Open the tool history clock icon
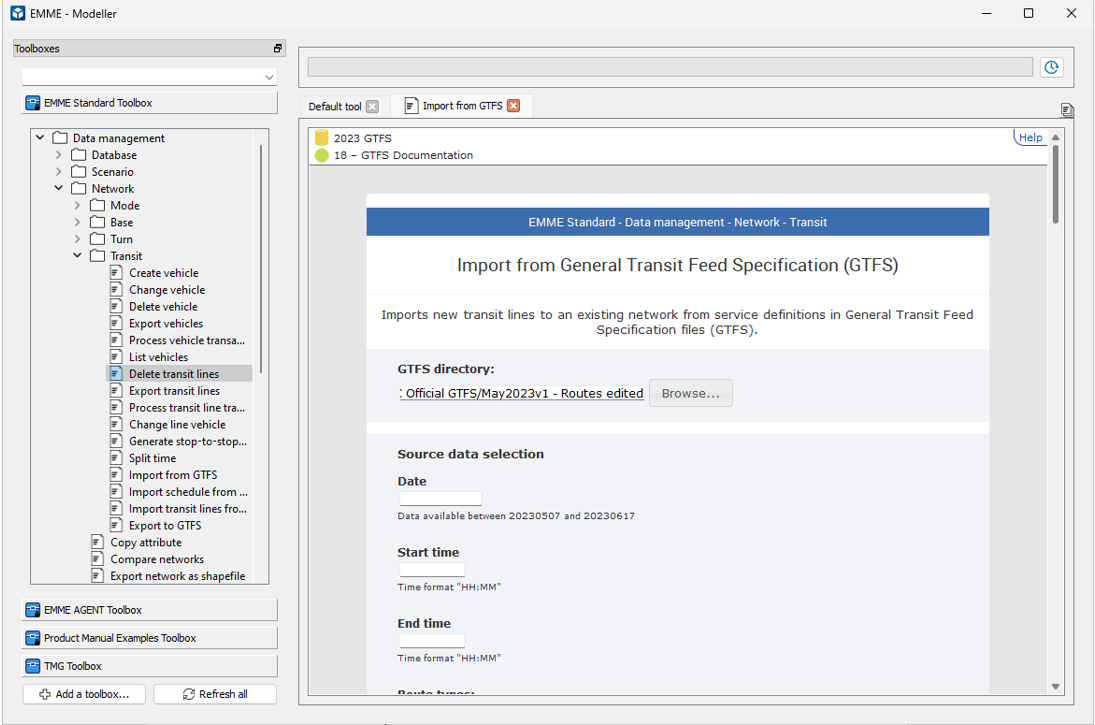Viewport: 1095px width, 725px height. point(1051,67)
